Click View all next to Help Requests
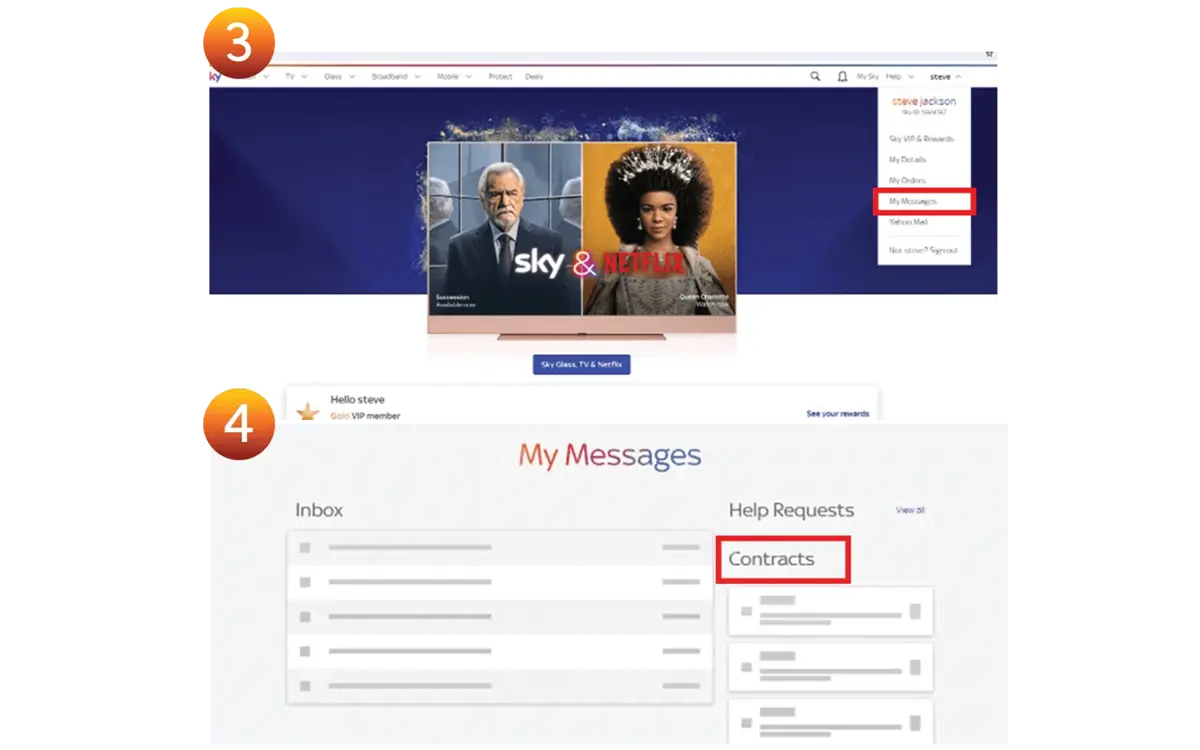This screenshot has height=750, width=1200. tap(910, 510)
